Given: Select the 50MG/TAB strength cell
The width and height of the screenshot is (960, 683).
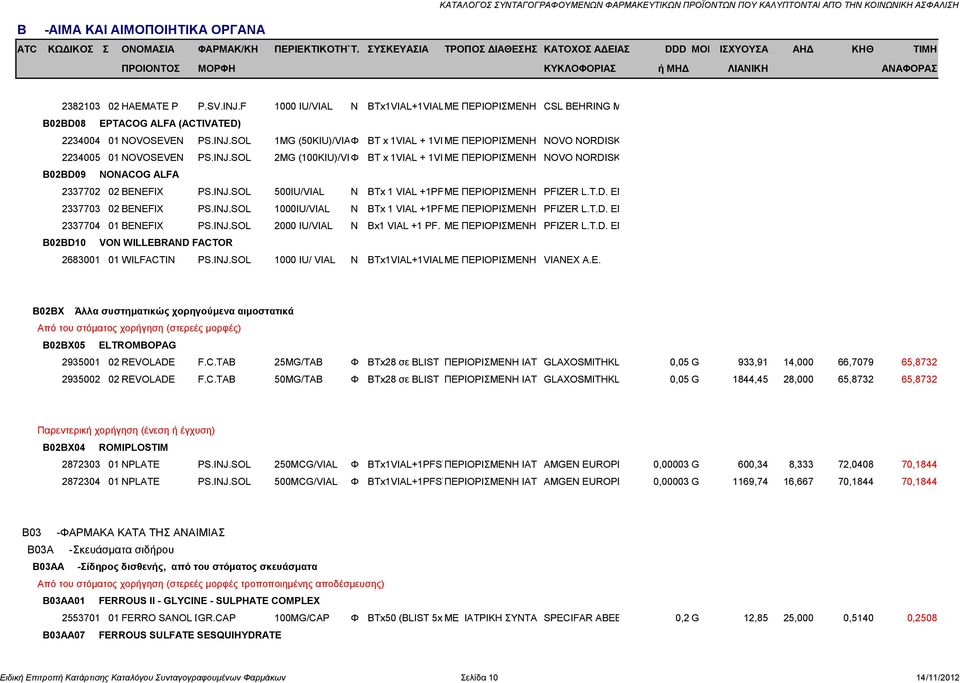Looking at the screenshot, I should click(x=298, y=379).
